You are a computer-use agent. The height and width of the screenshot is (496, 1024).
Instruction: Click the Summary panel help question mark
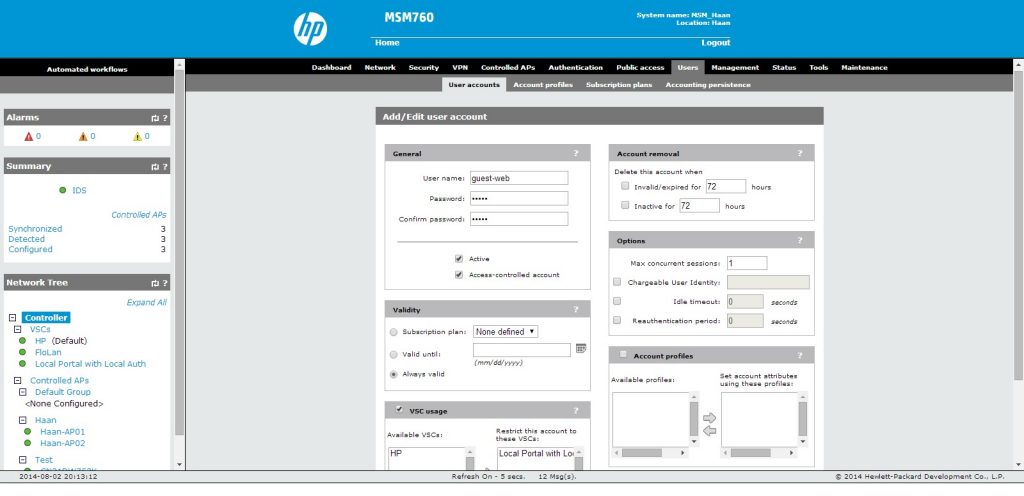165,167
